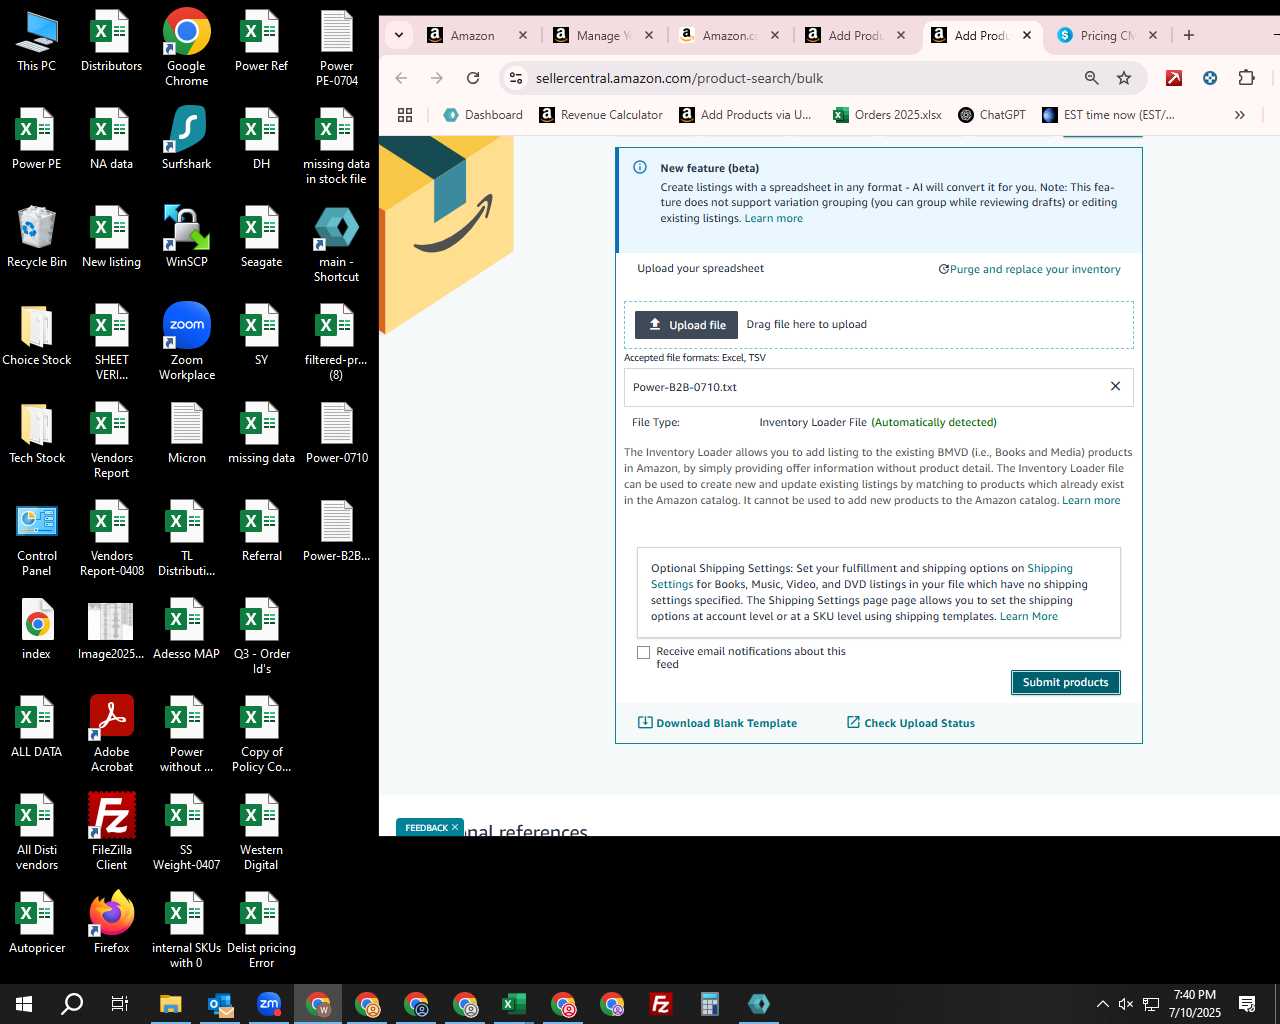This screenshot has height=1024, width=1280.
Task: Open the Micron text file
Action: point(187,433)
